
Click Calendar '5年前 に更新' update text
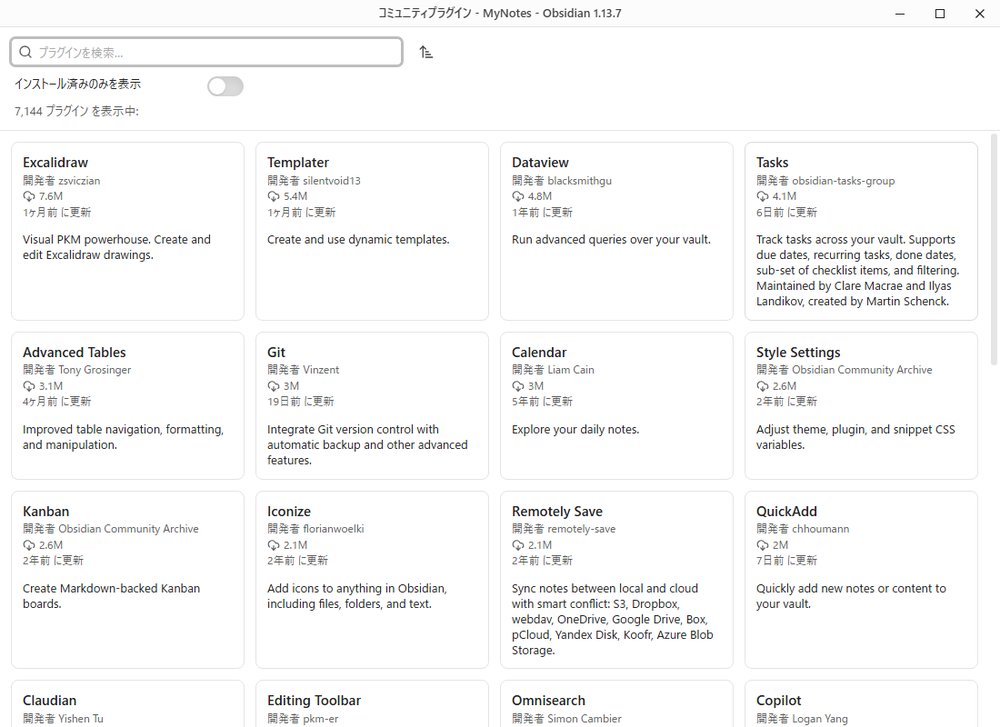tap(542, 402)
